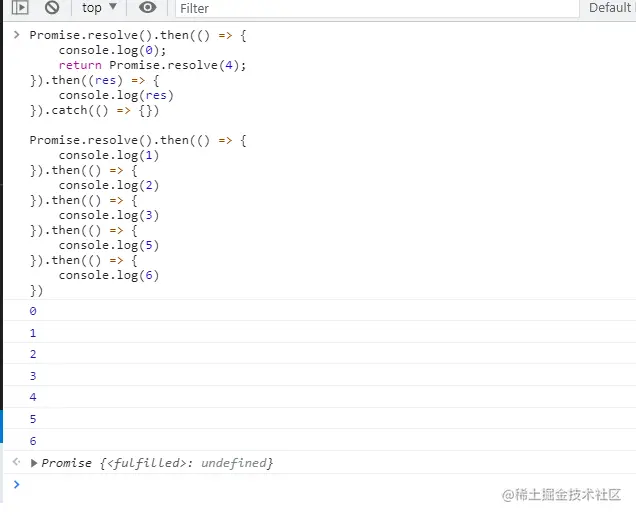Select the logged output value 0

point(33,311)
